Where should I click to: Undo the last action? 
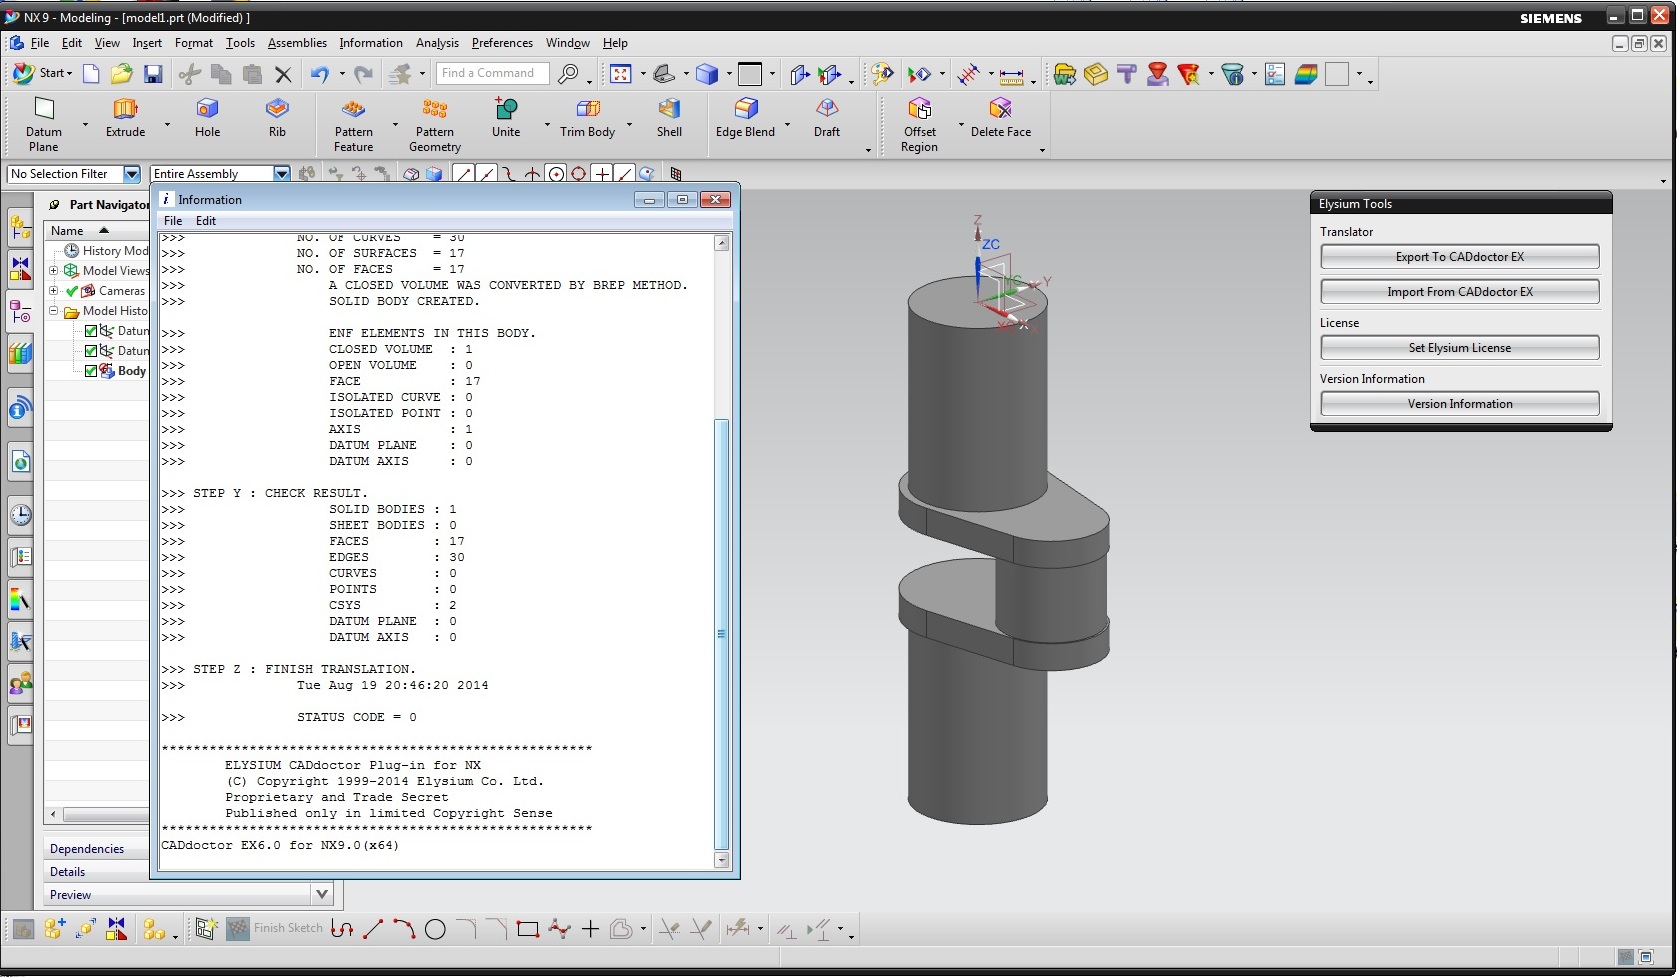coord(320,74)
